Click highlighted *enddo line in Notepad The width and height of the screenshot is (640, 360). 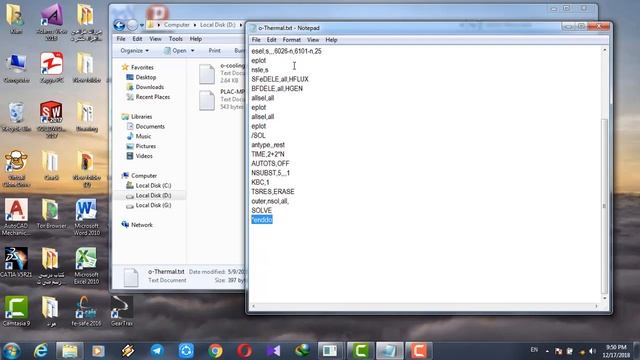point(262,220)
